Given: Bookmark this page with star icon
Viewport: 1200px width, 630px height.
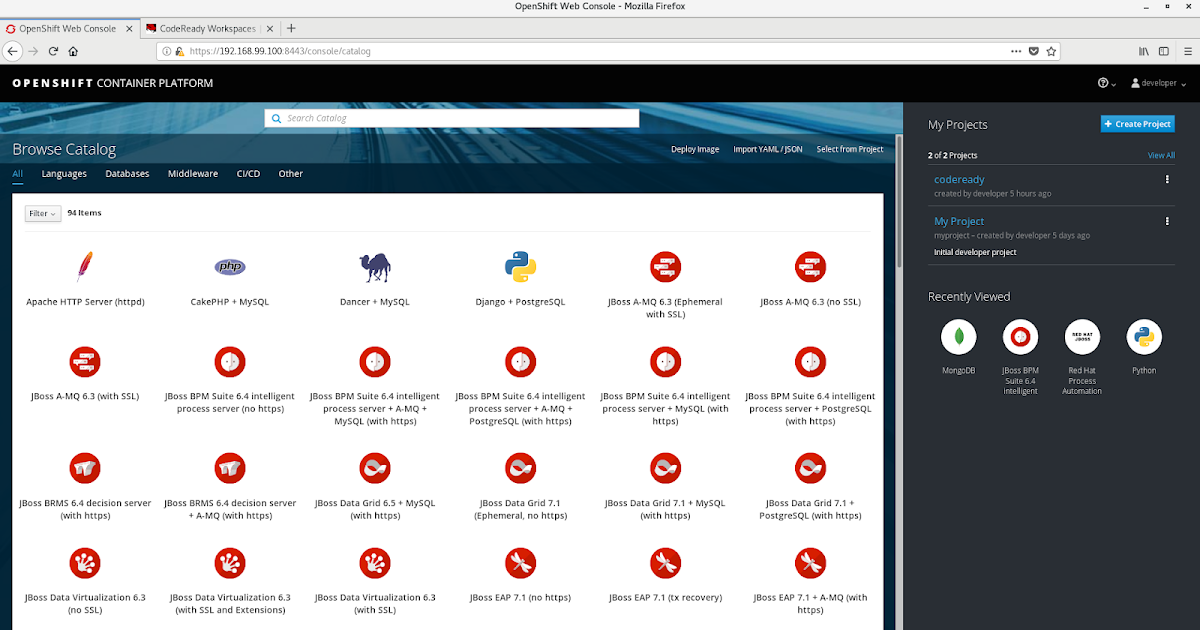Looking at the screenshot, I should (1052, 50).
